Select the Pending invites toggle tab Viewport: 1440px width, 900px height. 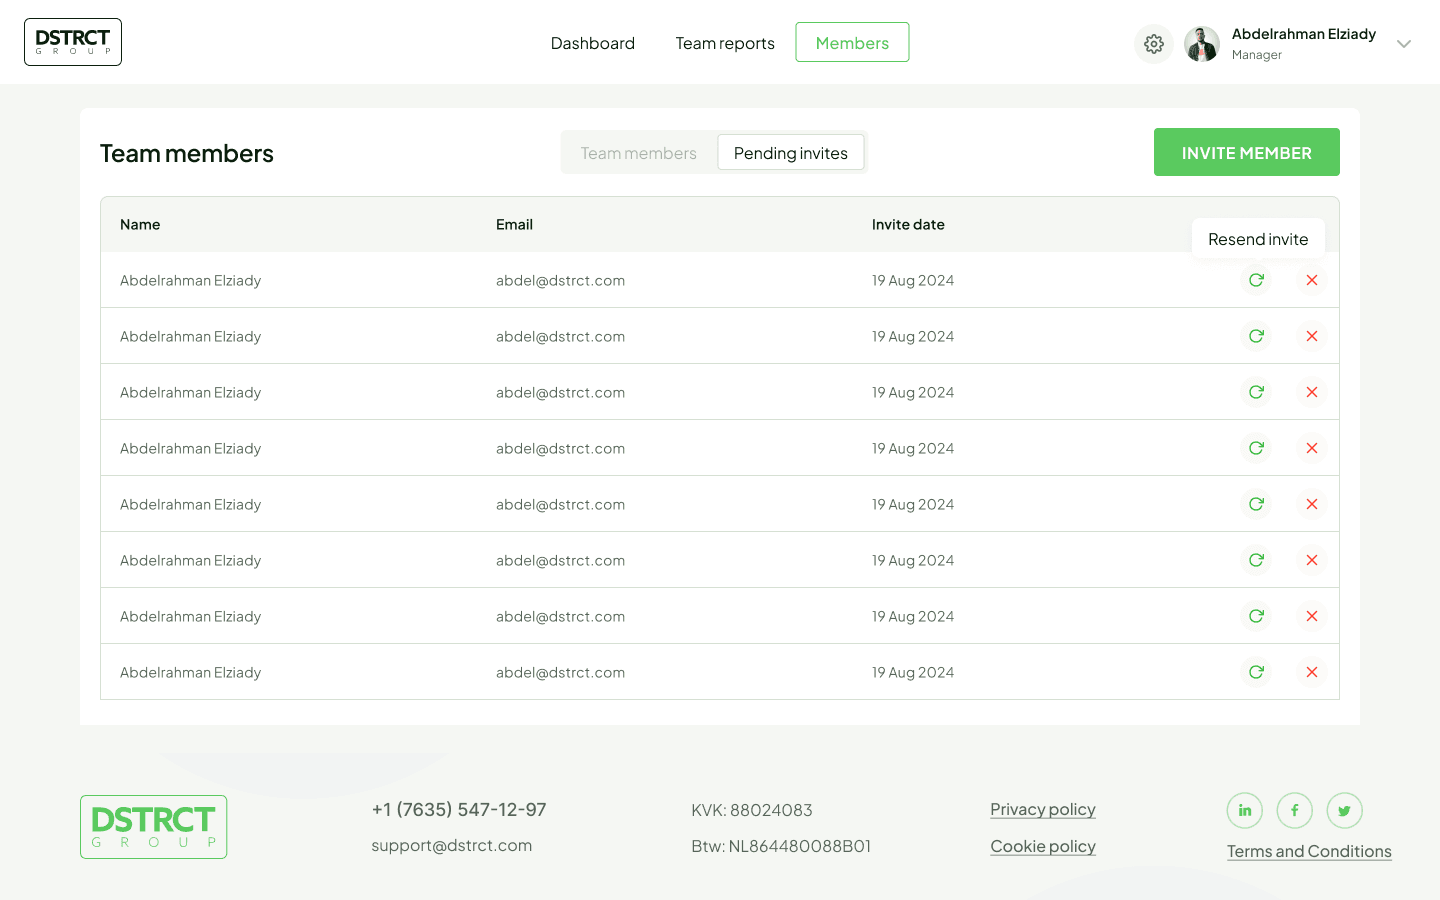click(x=790, y=153)
